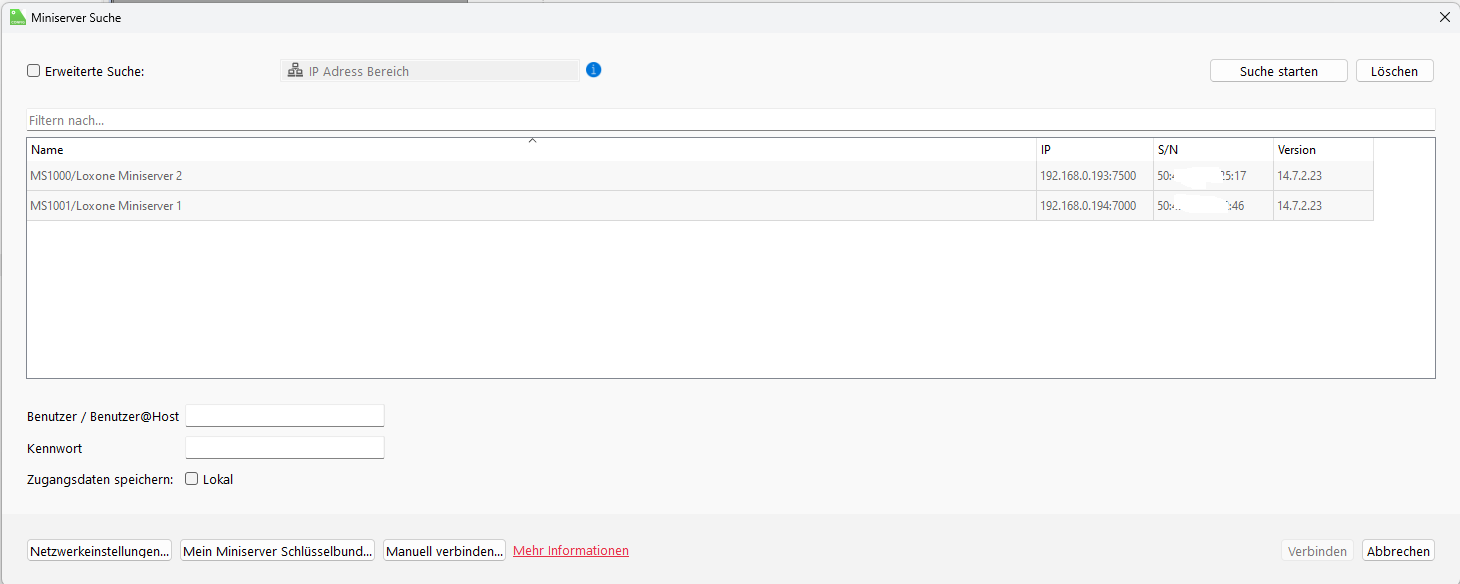Viewport: 1460px width, 584px height.
Task: Click IP cell 192.168.0.194:7000
Action: pos(1095,206)
